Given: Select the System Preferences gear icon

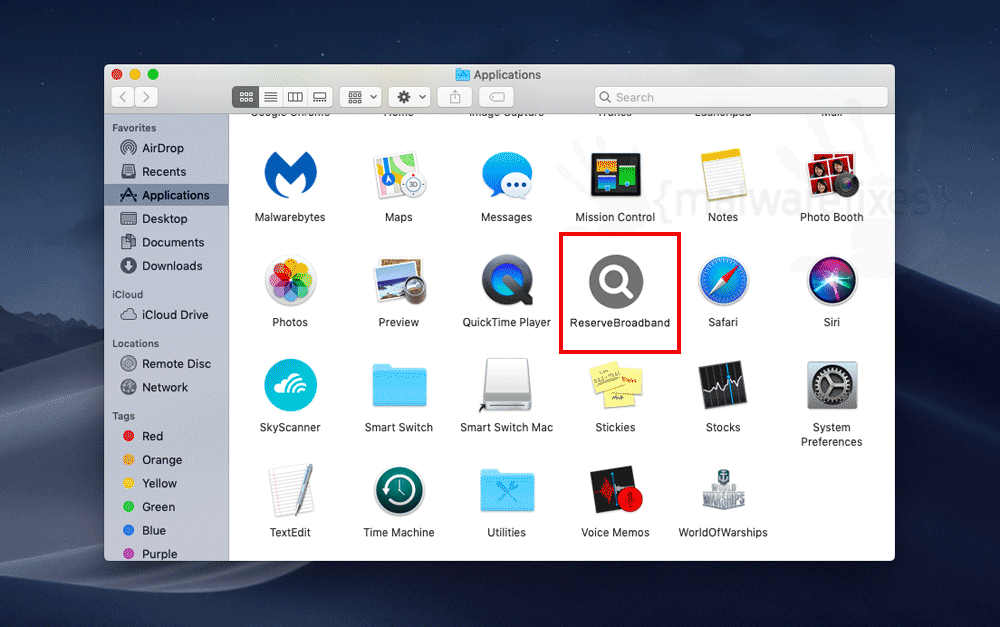Looking at the screenshot, I should coord(832,385).
